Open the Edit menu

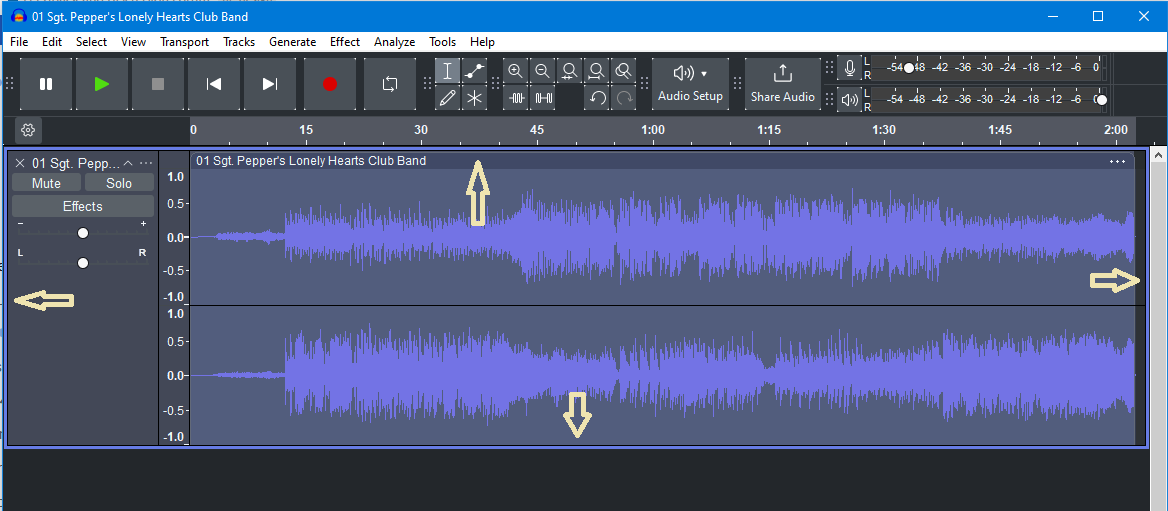coord(52,42)
